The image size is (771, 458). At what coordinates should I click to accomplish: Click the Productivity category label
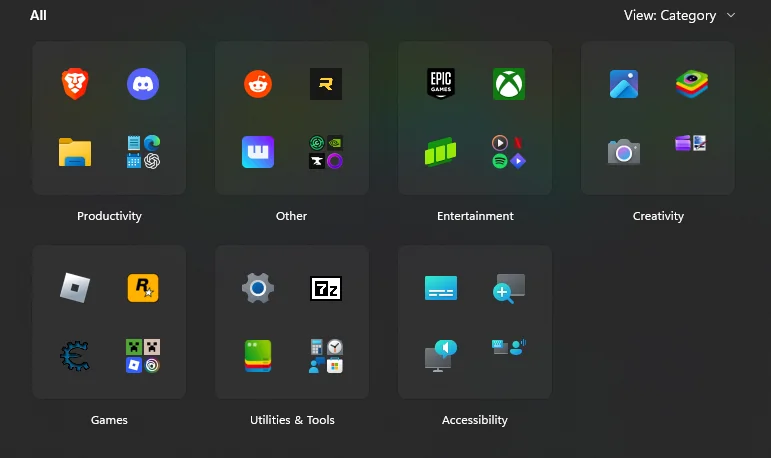tap(109, 216)
